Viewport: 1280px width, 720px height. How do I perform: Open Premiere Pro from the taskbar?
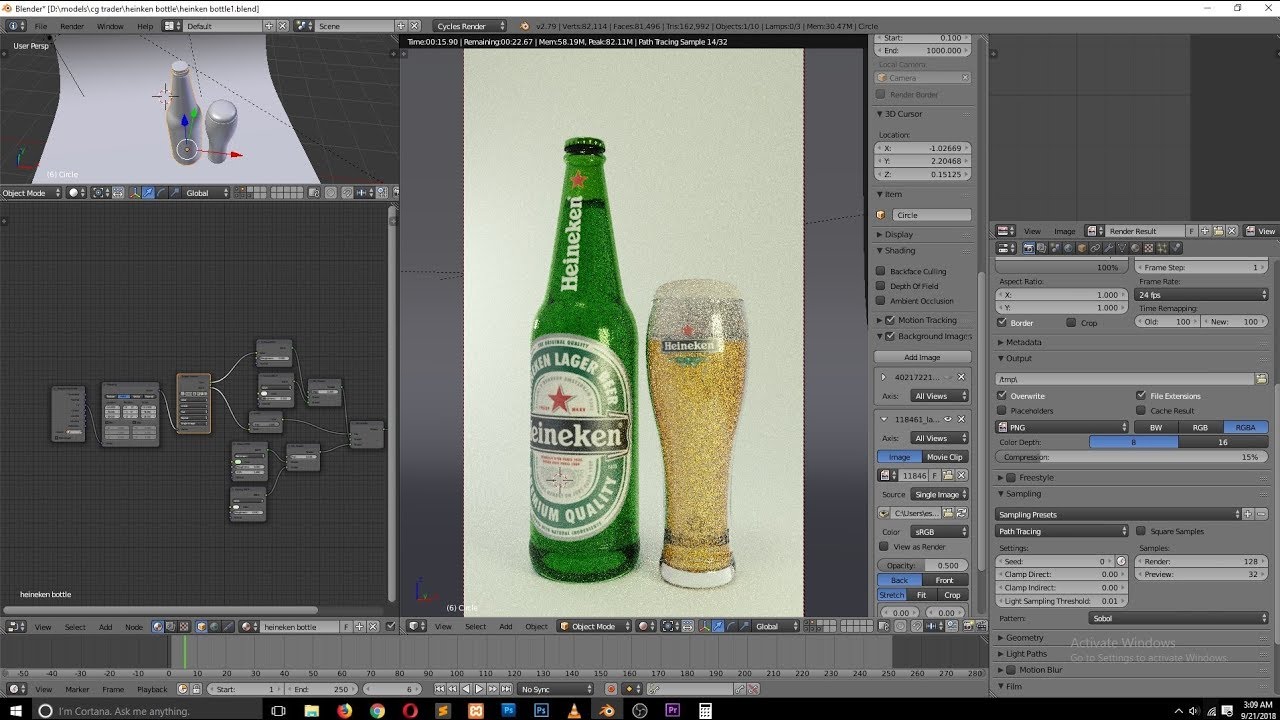click(672, 710)
